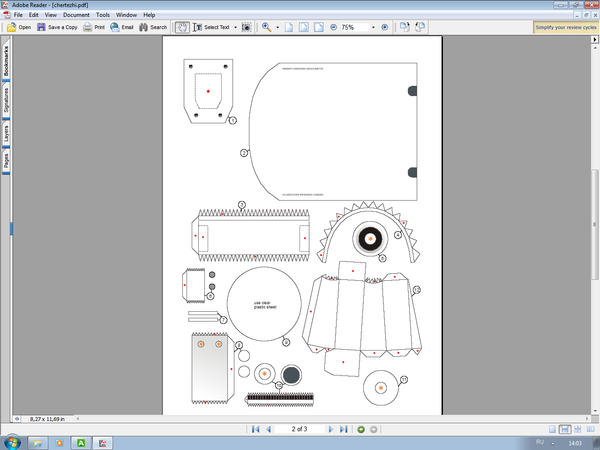The height and width of the screenshot is (450, 600).
Task: Click the Windows Start button
Action: (x=12, y=443)
